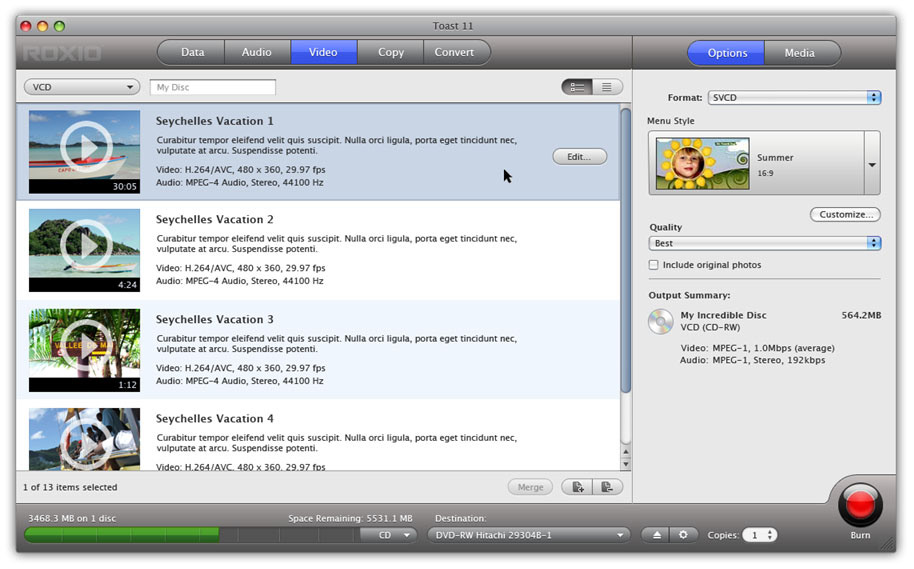Open the CD disc size dropdown

(x=389, y=535)
